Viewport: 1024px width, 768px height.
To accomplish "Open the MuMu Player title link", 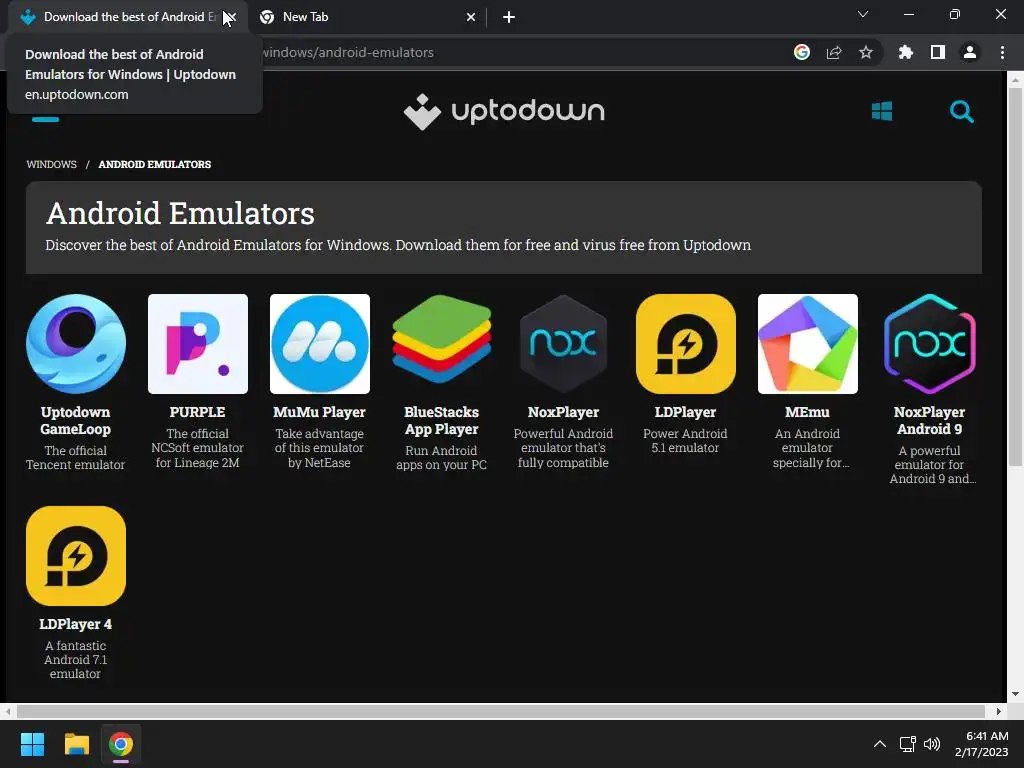I will 319,412.
